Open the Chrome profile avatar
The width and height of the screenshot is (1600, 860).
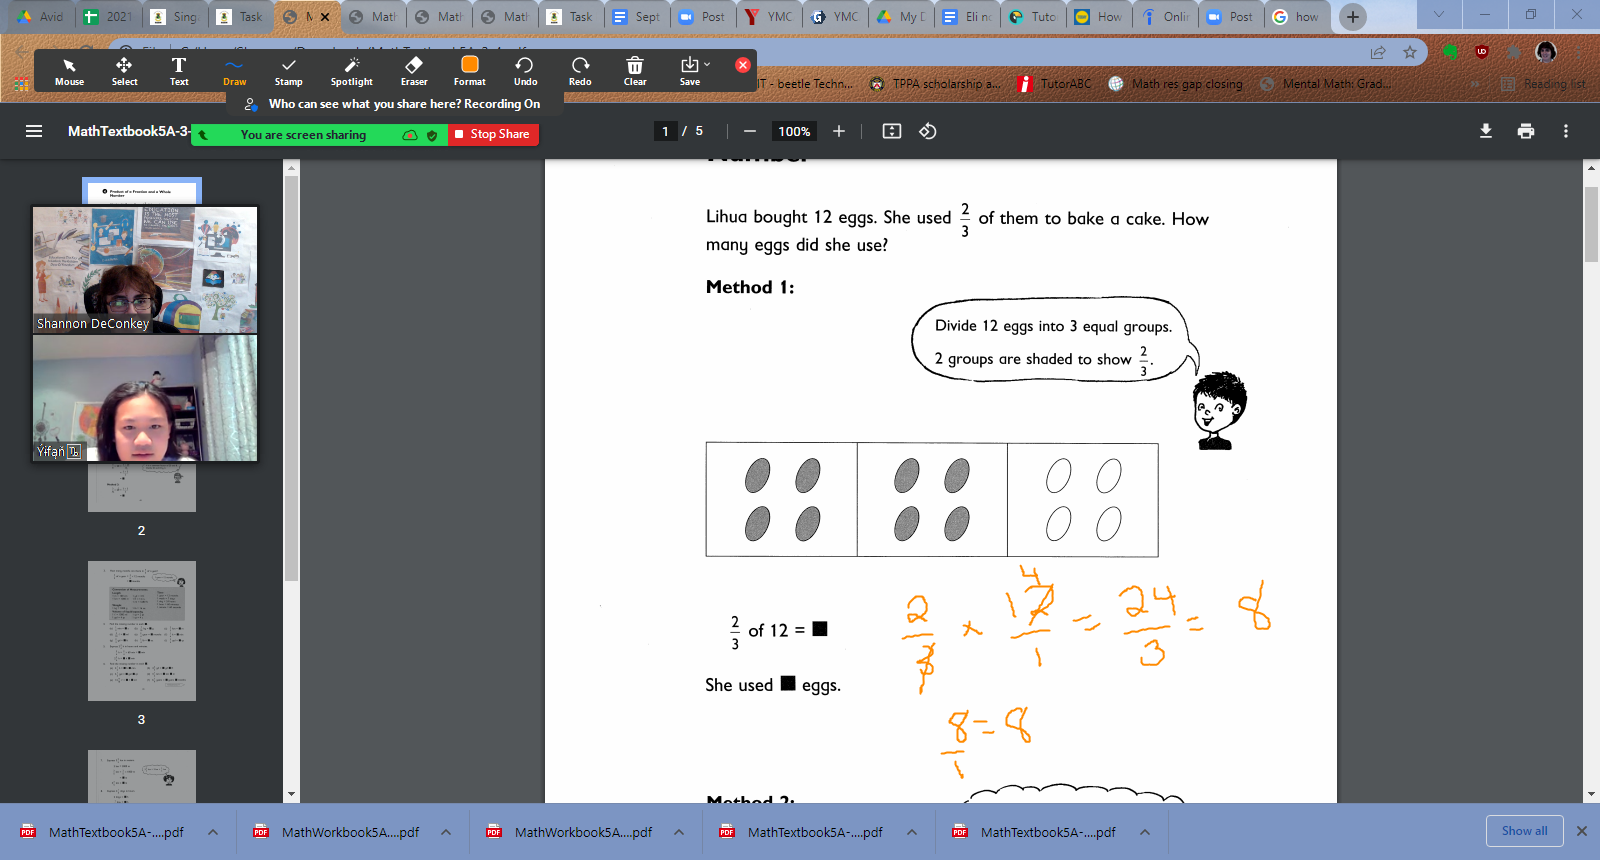(1546, 52)
